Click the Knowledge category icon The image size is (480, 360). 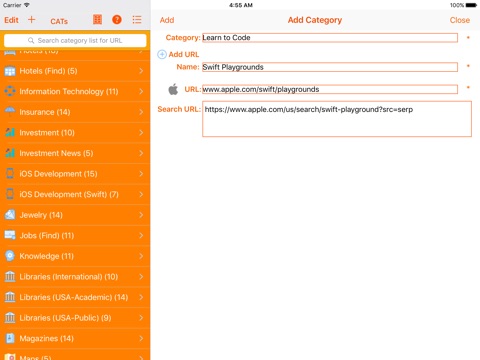click(x=10, y=256)
